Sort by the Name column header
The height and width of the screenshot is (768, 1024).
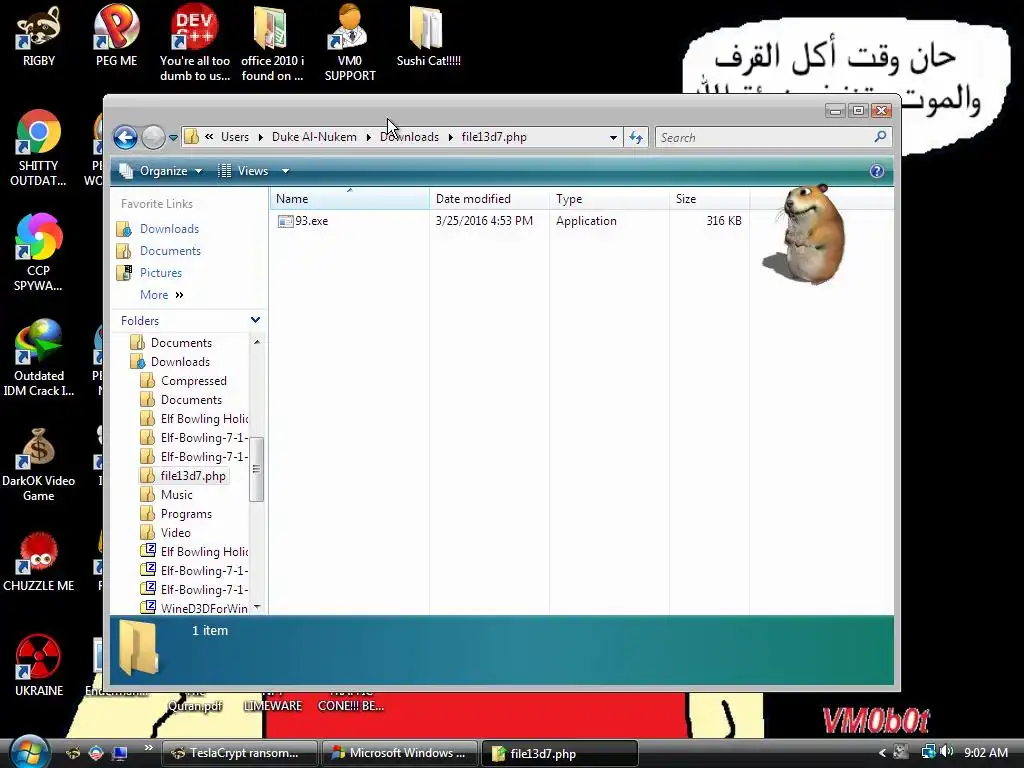(349, 199)
